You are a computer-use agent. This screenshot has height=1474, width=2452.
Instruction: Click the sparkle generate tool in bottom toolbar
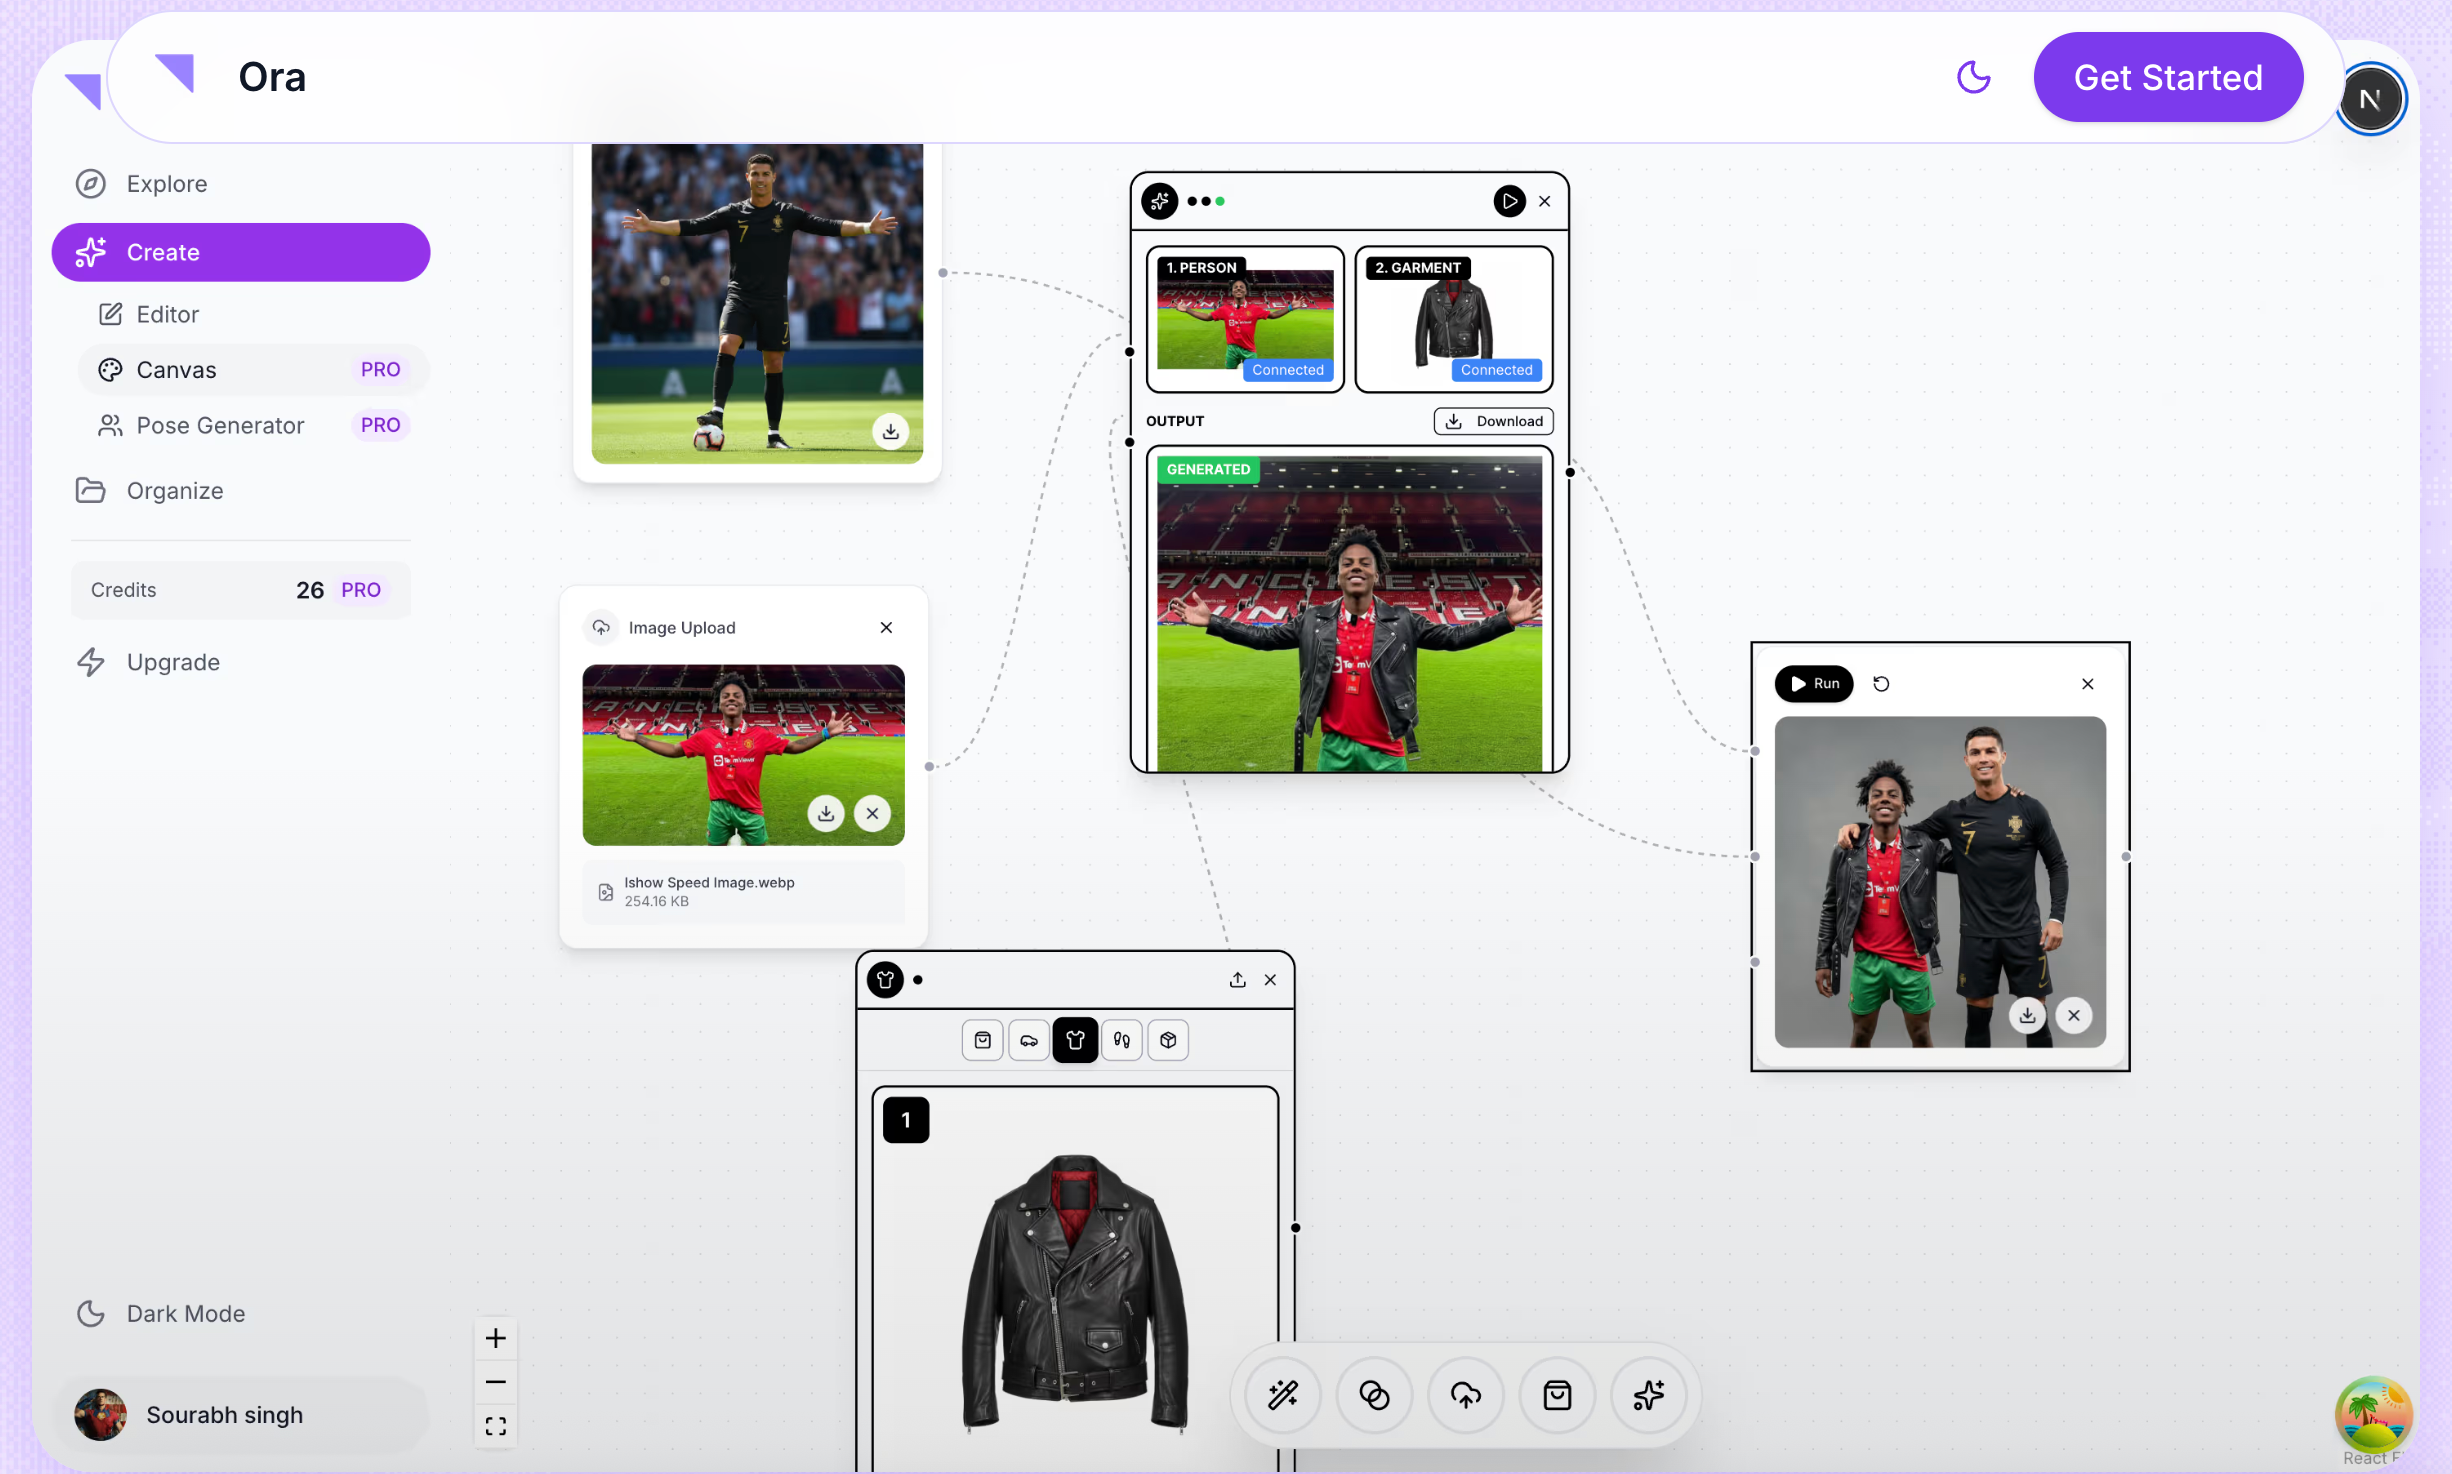[1648, 1395]
